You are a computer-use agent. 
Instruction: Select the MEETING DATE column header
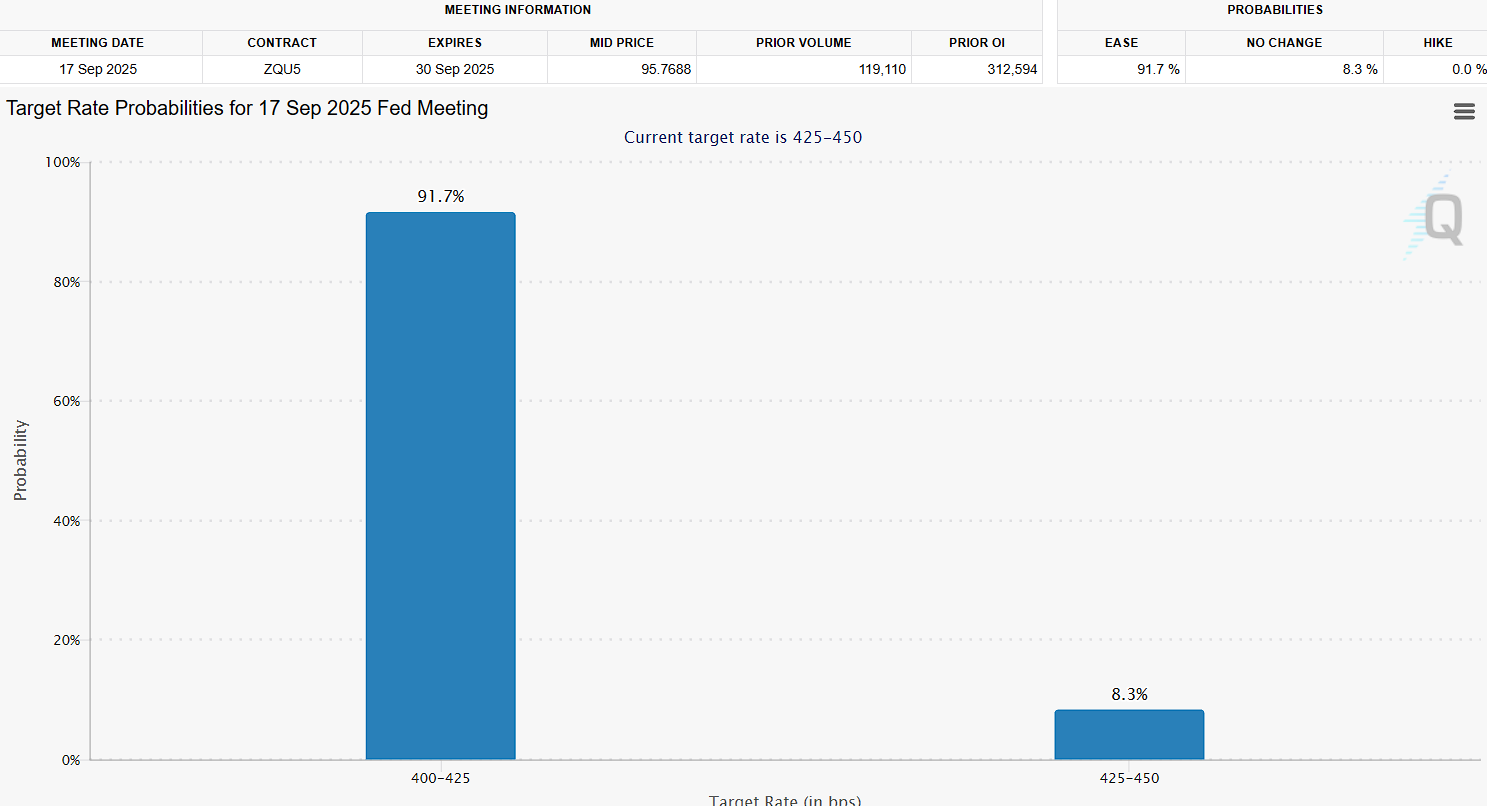click(98, 43)
